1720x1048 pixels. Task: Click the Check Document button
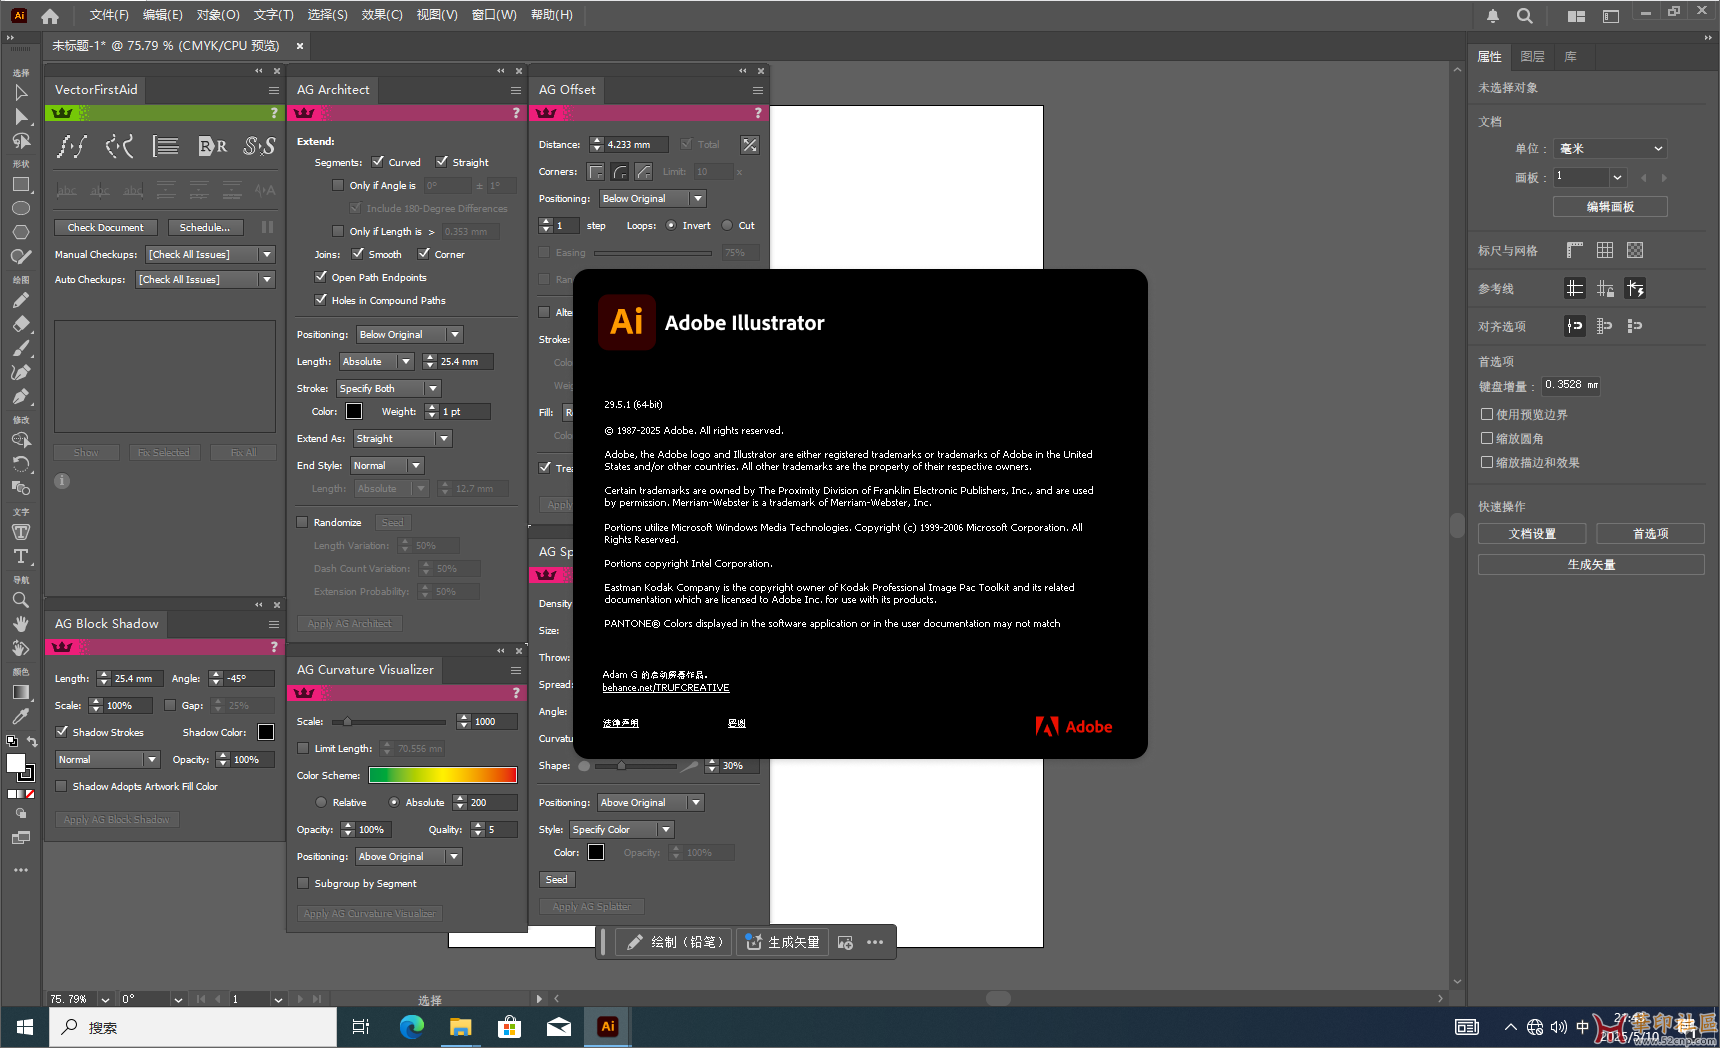point(105,228)
